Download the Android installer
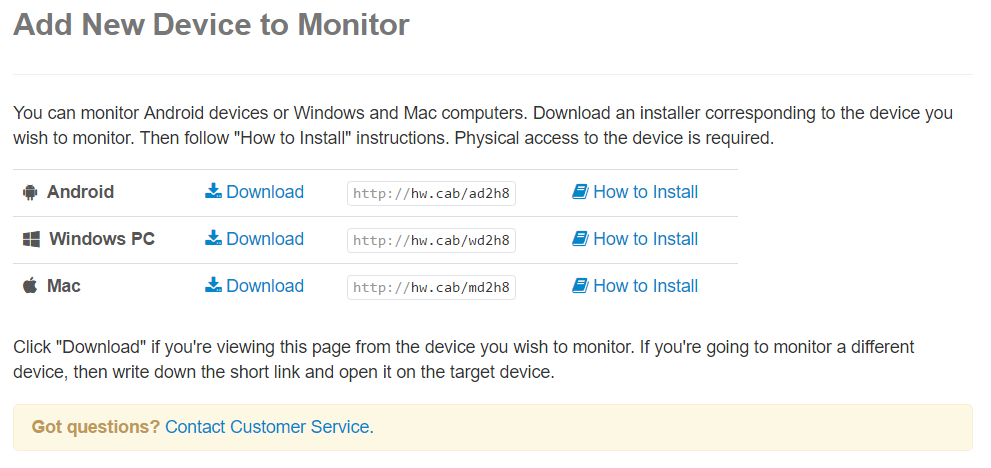This screenshot has height=468, width=991. [255, 192]
